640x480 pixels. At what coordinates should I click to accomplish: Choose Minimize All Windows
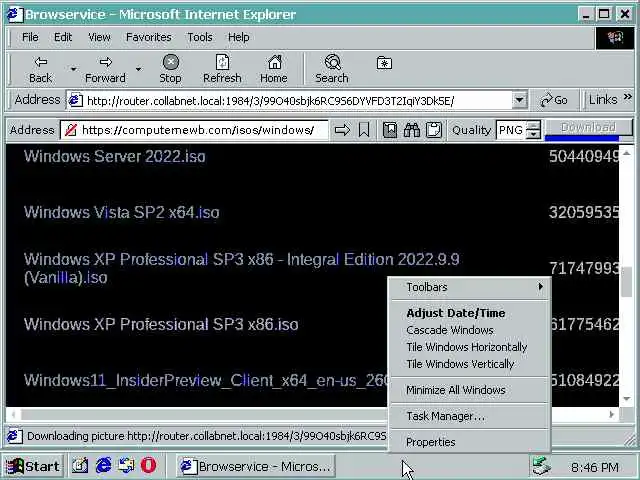[469, 390]
